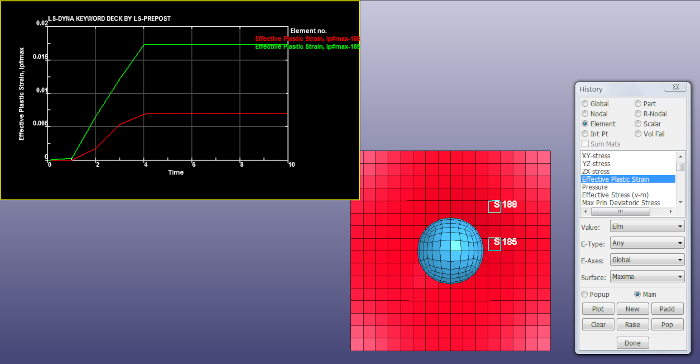Click the green legend entry in plot
The height and width of the screenshot is (364, 700).
click(307, 46)
